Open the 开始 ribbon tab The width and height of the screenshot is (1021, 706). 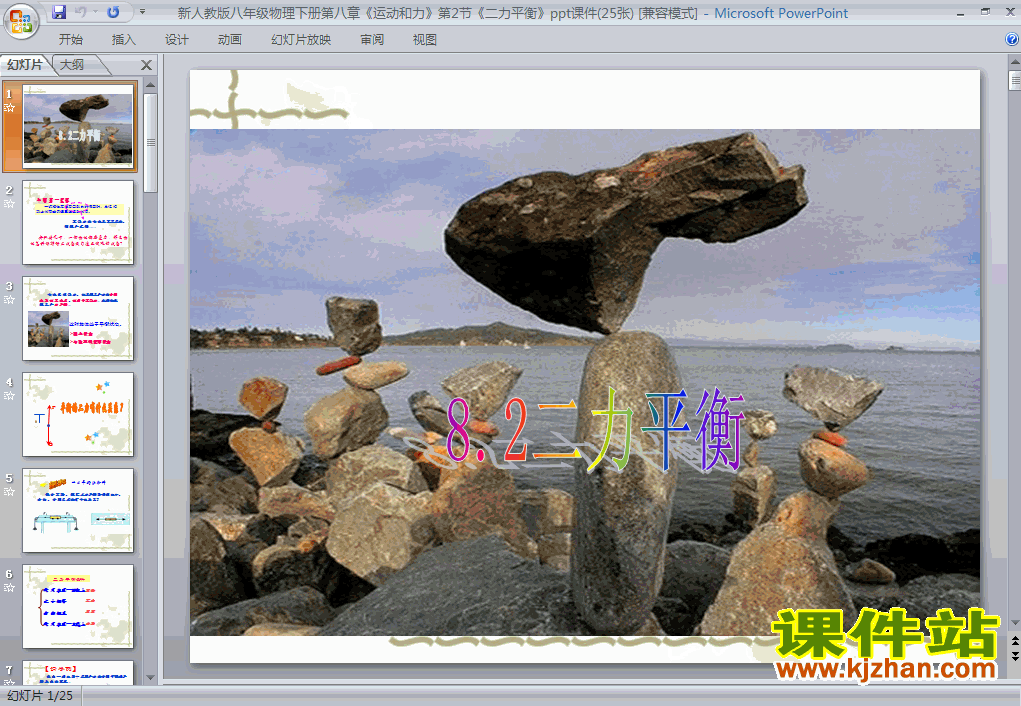point(70,40)
